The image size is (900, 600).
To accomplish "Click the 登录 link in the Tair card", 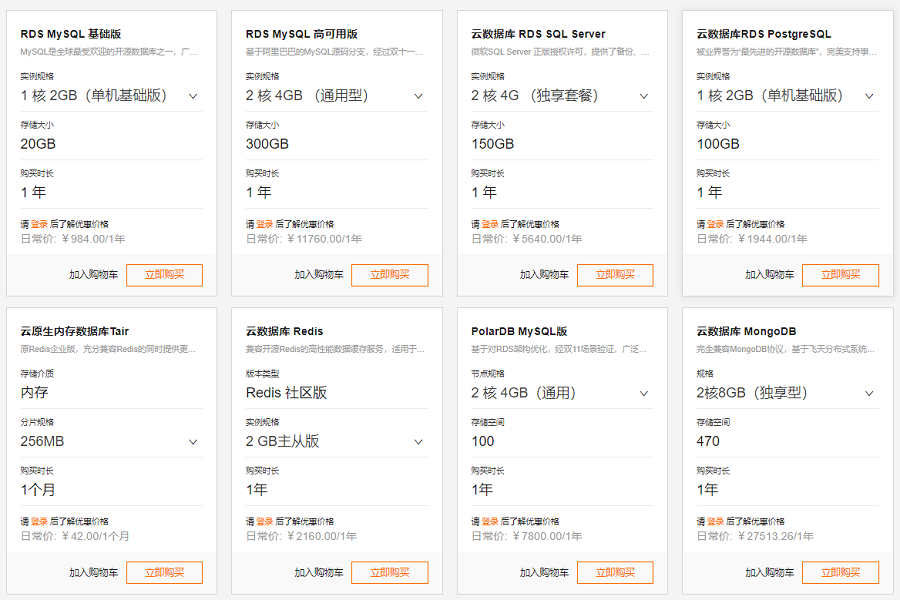I will point(39,521).
